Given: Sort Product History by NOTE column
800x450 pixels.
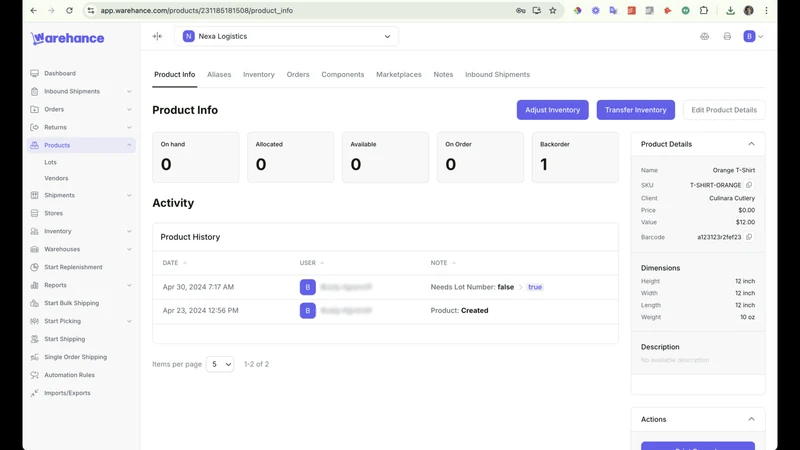Looking at the screenshot, I should coord(443,263).
